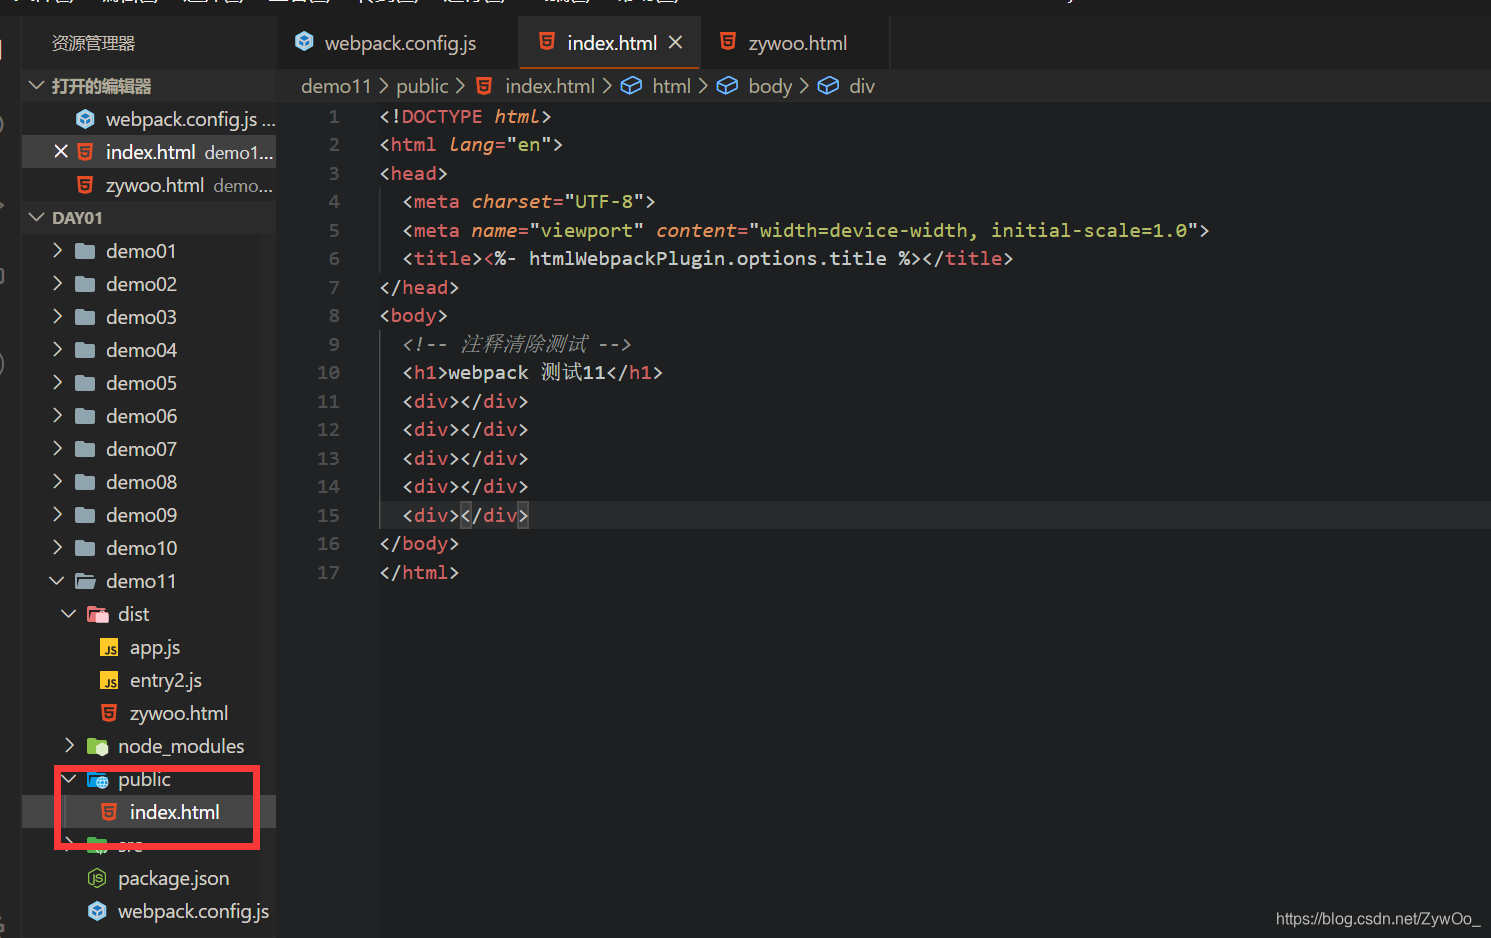Click the demo02 folder icon
Screen dimensions: 1491x938
click(x=86, y=284)
